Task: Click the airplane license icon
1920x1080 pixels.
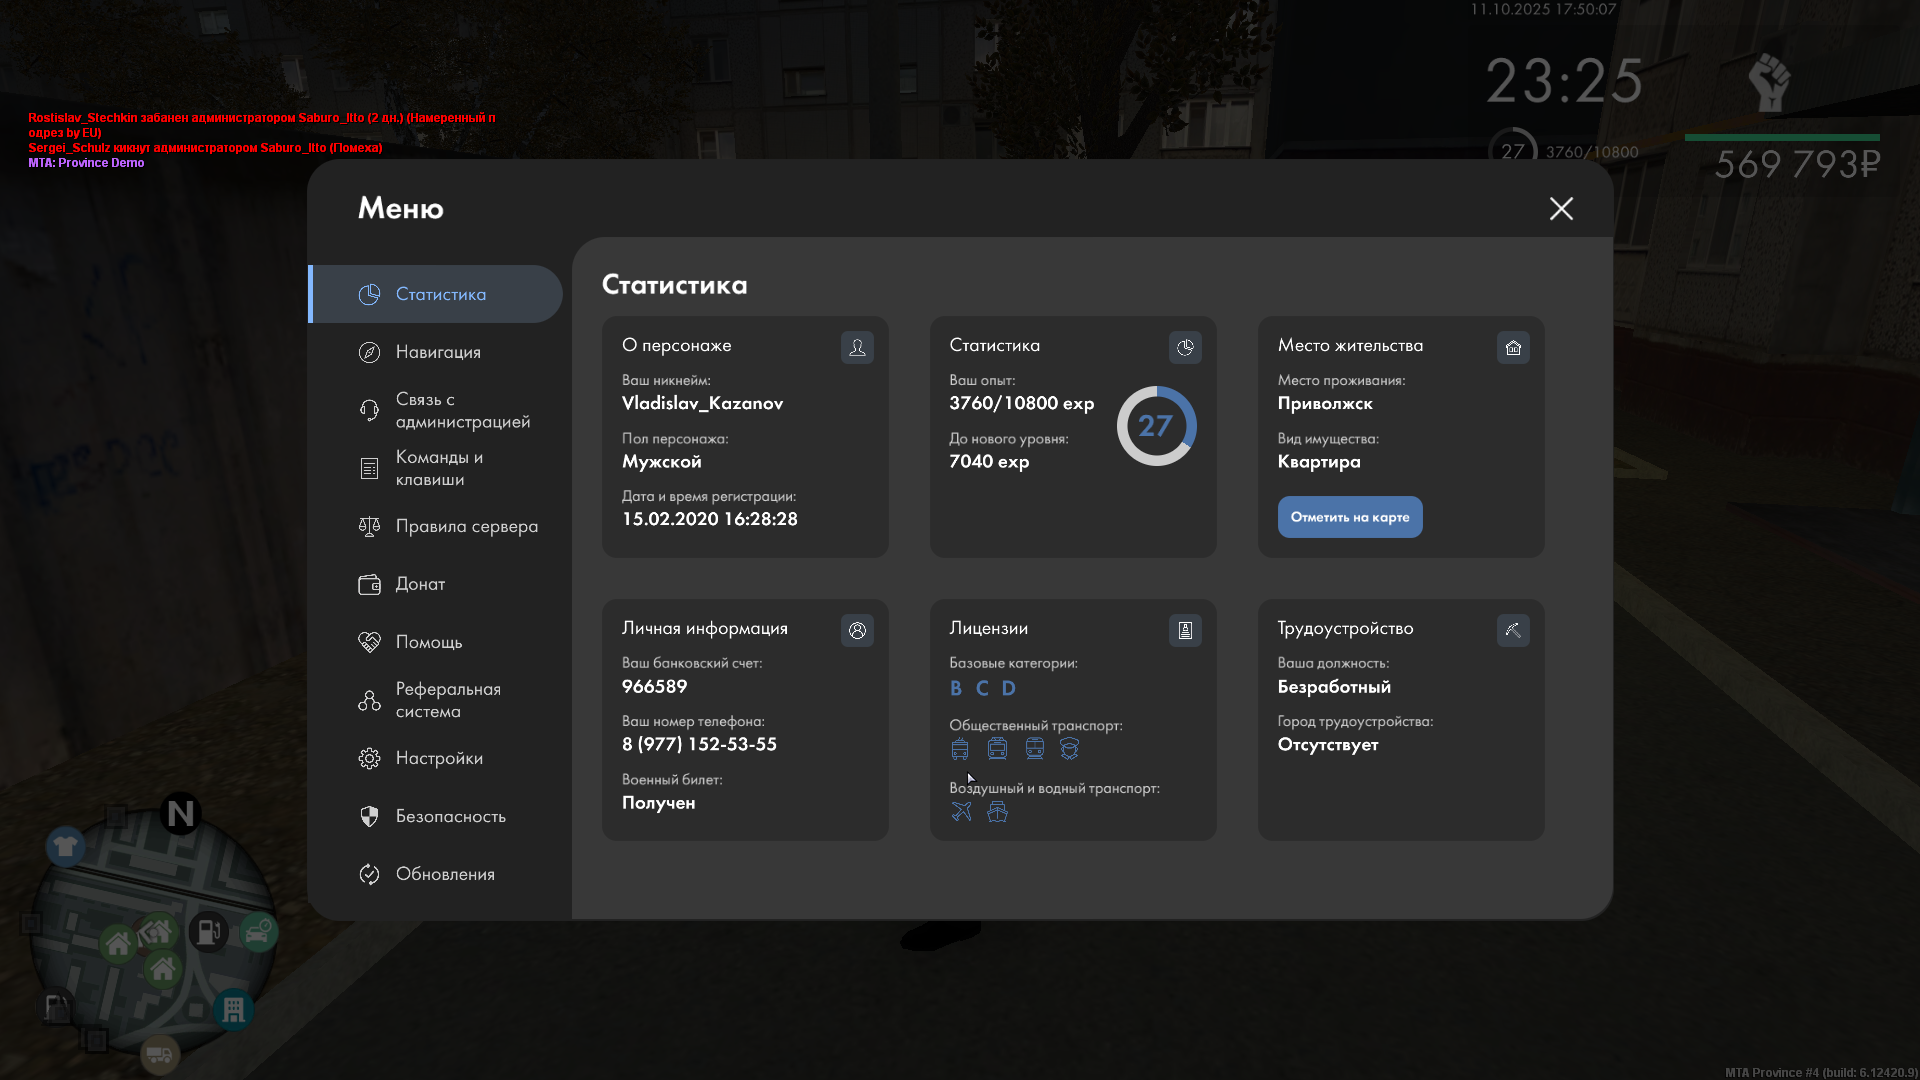Action: tap(961, 812)
